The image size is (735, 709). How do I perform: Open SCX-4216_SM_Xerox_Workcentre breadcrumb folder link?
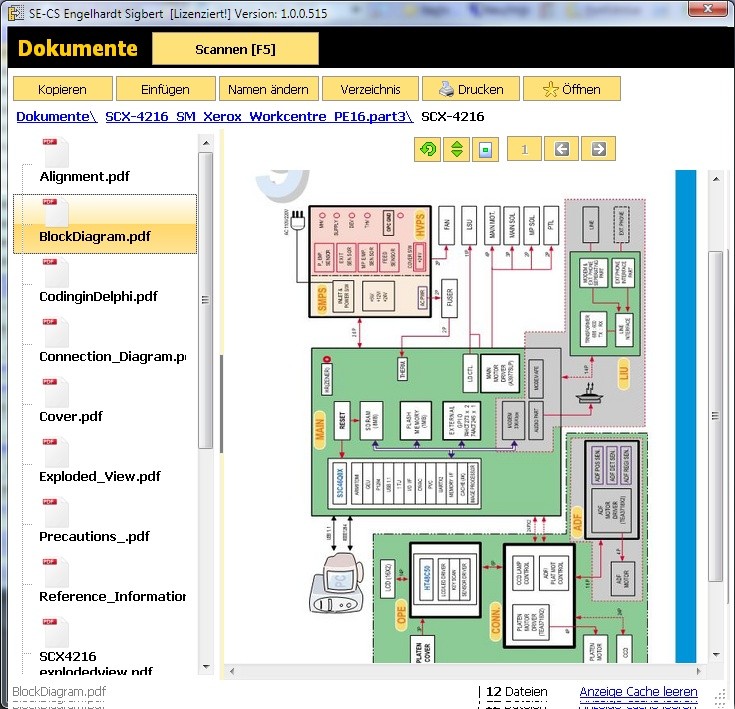pyautogui.click(x=258, y=116)
